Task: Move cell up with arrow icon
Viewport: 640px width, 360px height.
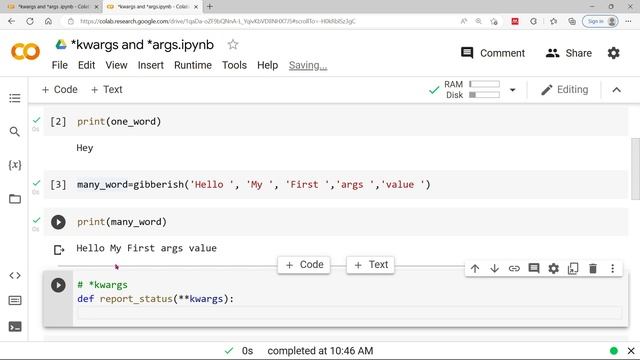Action: 475,269
